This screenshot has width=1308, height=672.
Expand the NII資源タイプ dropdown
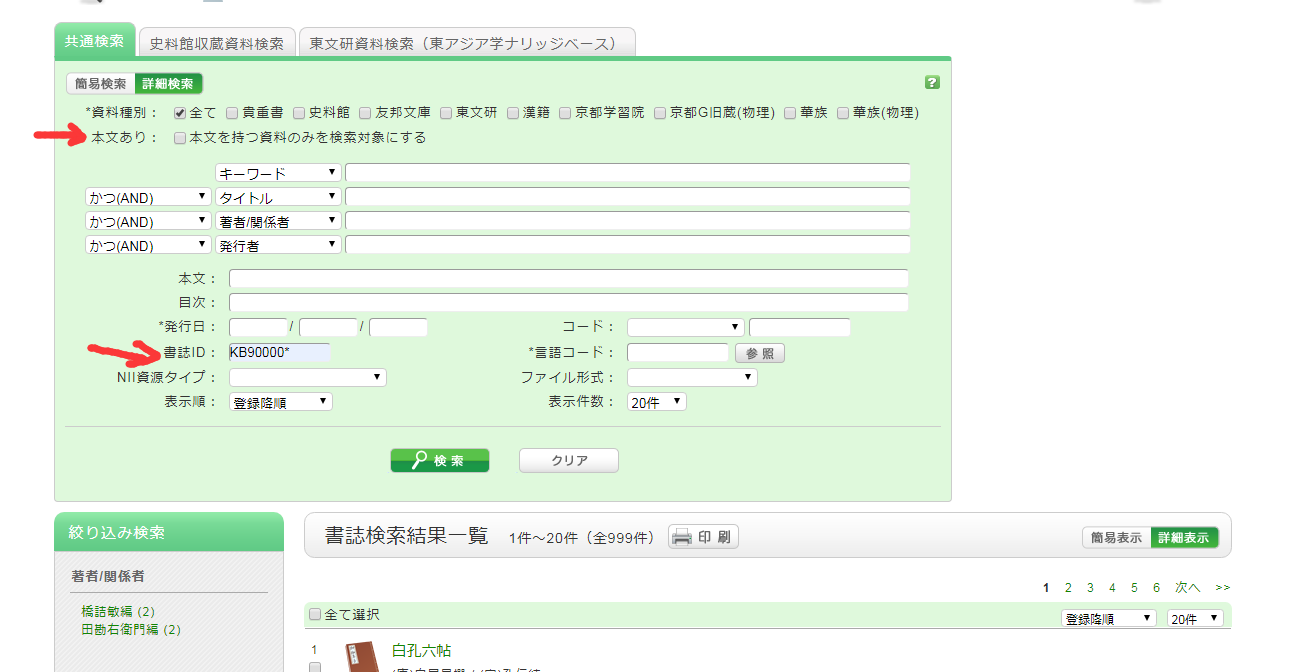coord(308,377)
